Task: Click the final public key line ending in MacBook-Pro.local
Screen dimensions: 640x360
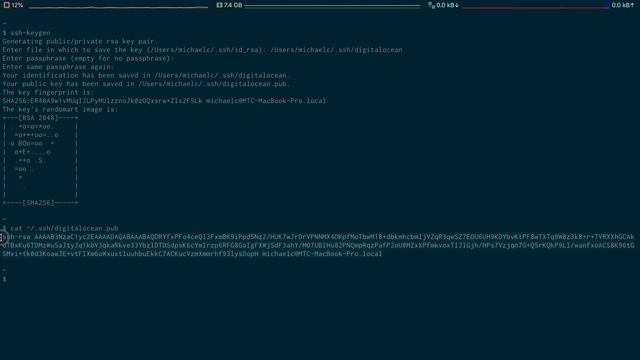Action: click(192, 254)
